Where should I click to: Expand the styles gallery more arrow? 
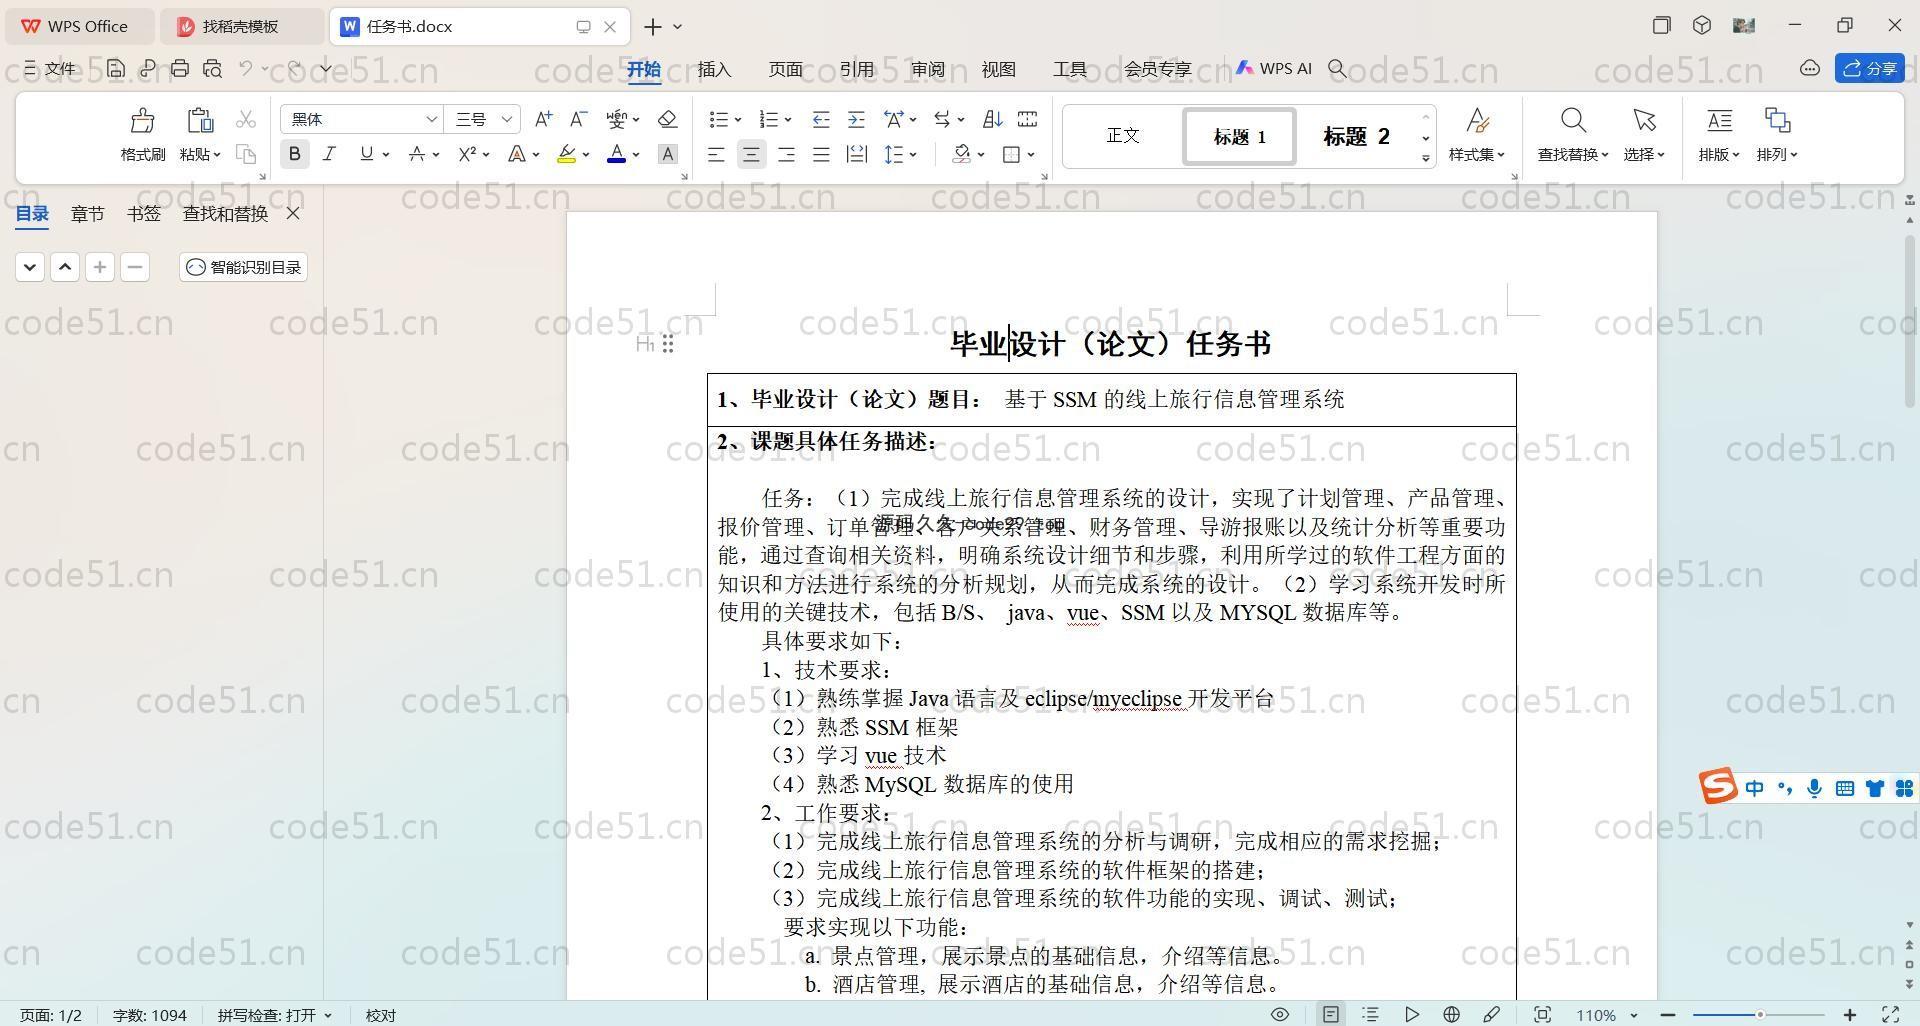point(1425,158)
